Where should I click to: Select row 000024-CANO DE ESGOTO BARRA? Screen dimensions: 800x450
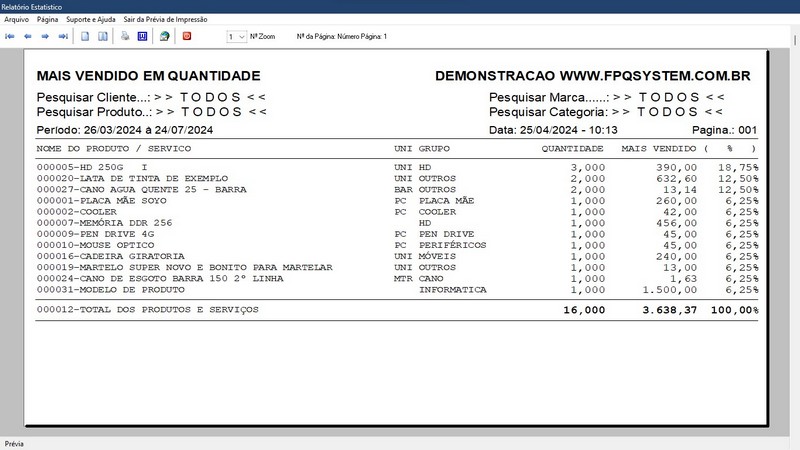[x=397, y=279]
